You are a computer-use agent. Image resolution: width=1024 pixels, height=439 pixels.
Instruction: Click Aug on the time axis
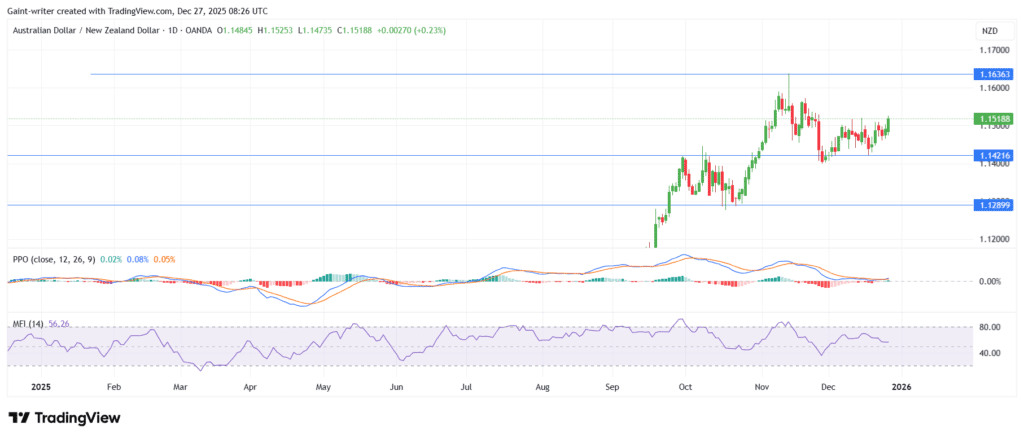pyautogui.click(x=542, y=387)
